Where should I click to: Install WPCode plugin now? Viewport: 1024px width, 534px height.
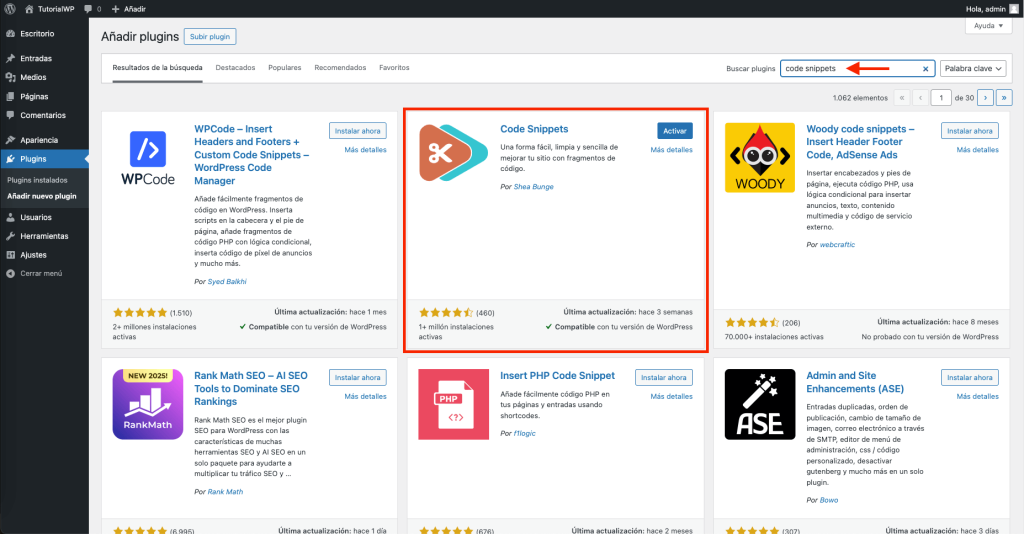(357, 131)
